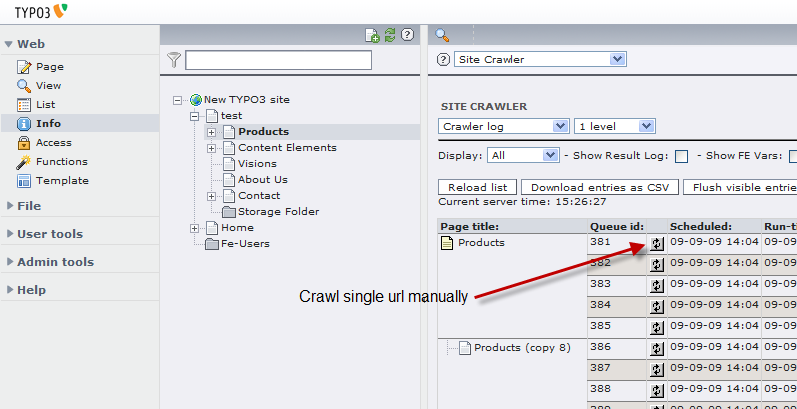
Task: Crawl queue entry 381 manually
Action: coord(657,243)
